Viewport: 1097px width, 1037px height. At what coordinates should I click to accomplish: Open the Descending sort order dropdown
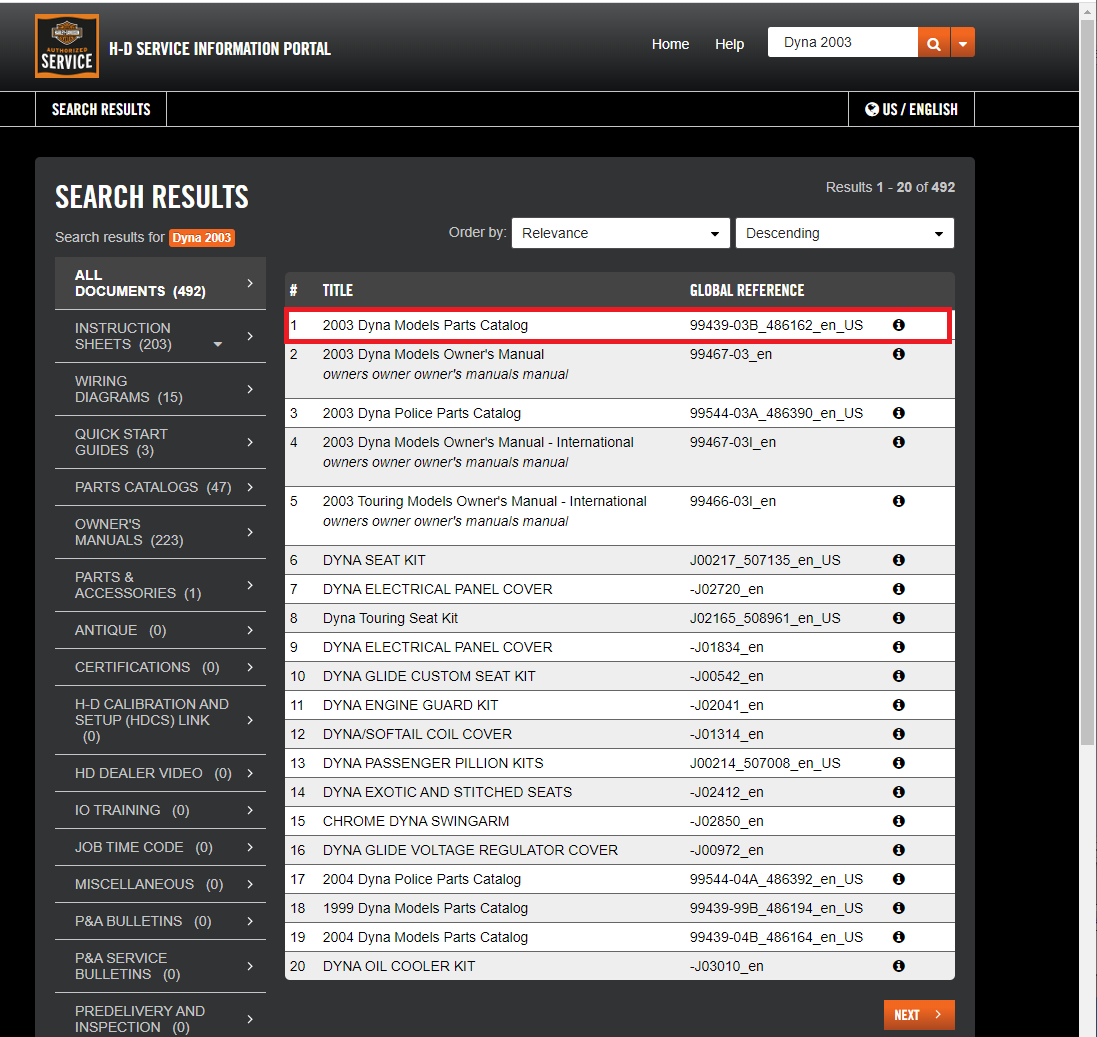pyautogui.click(x=844, y=233)
